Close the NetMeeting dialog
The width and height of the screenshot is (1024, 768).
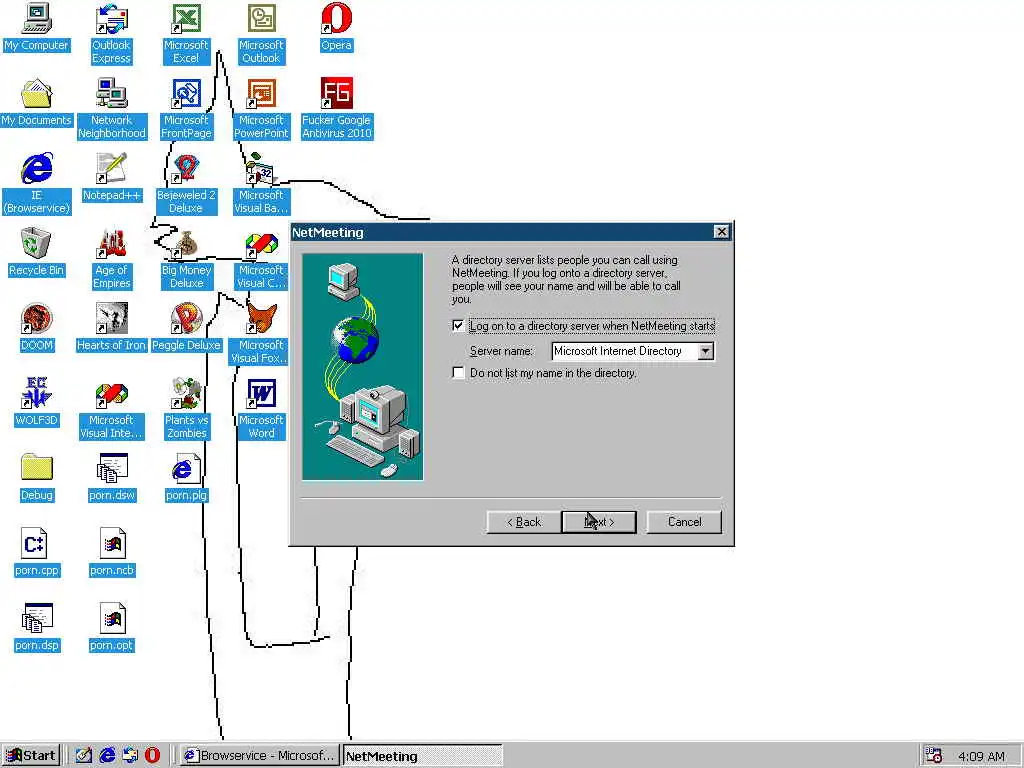721,232
